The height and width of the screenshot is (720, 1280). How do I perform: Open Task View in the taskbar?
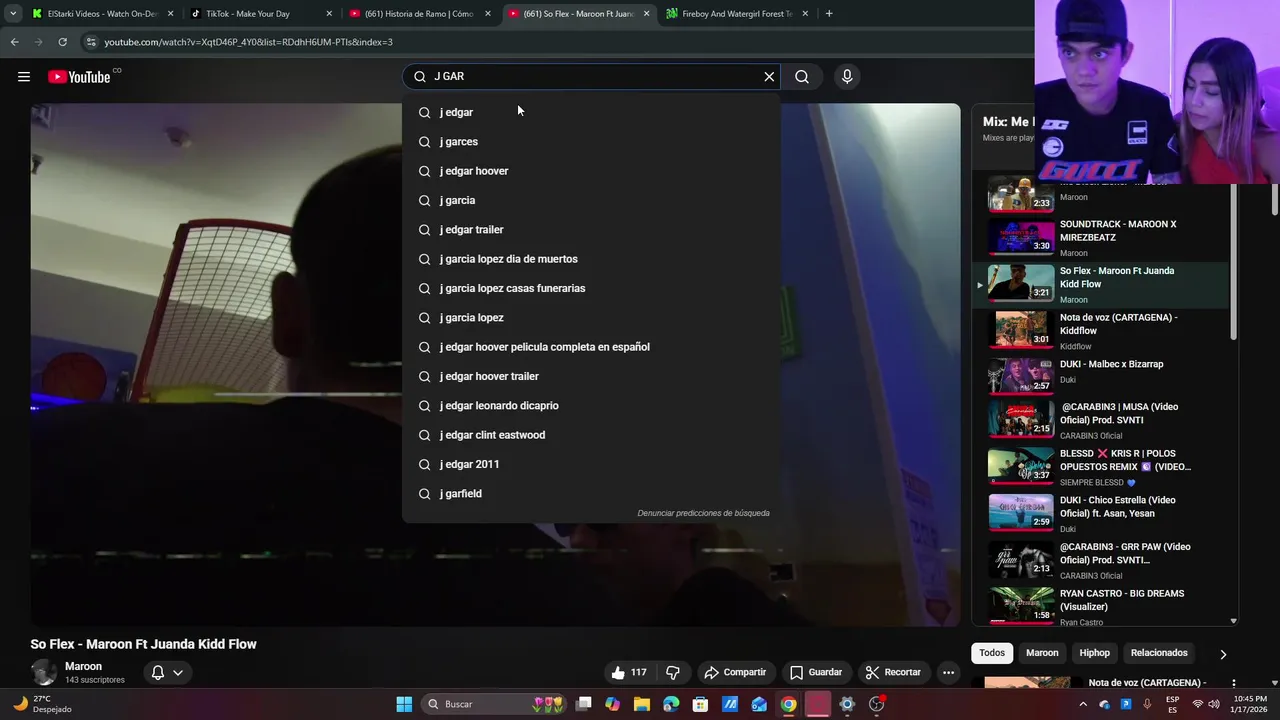584,704
